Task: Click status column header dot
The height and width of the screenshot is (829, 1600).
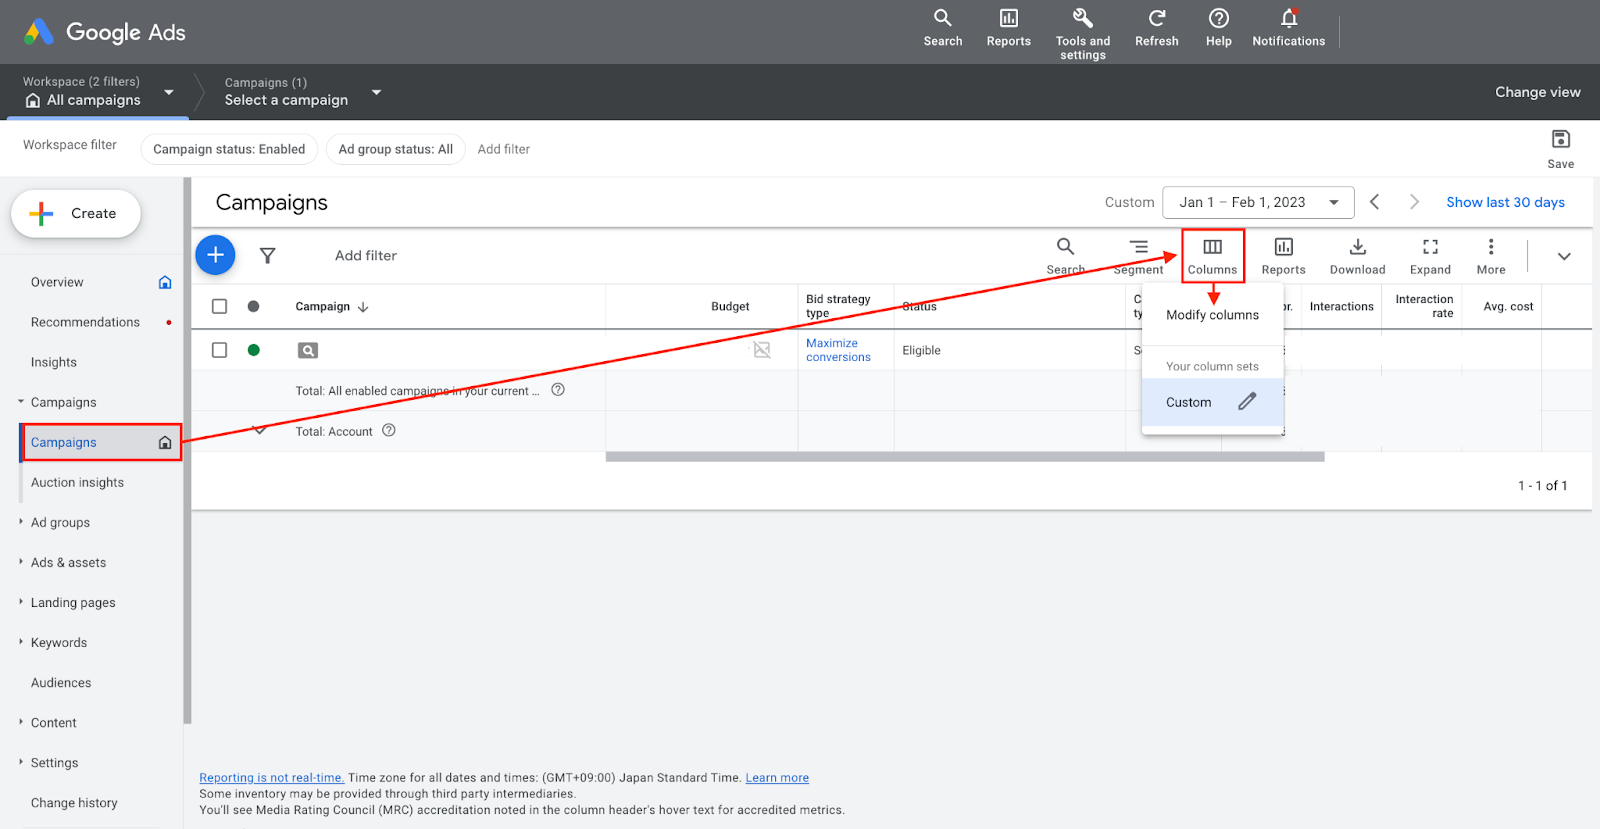Action: pos(254,307)
